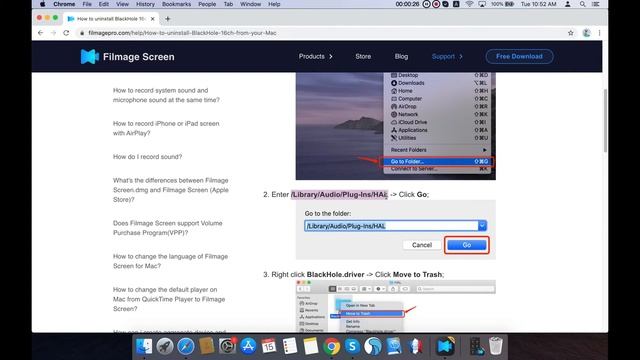Open the Help menu
640x360 pixels.
(x=274, y=4)
